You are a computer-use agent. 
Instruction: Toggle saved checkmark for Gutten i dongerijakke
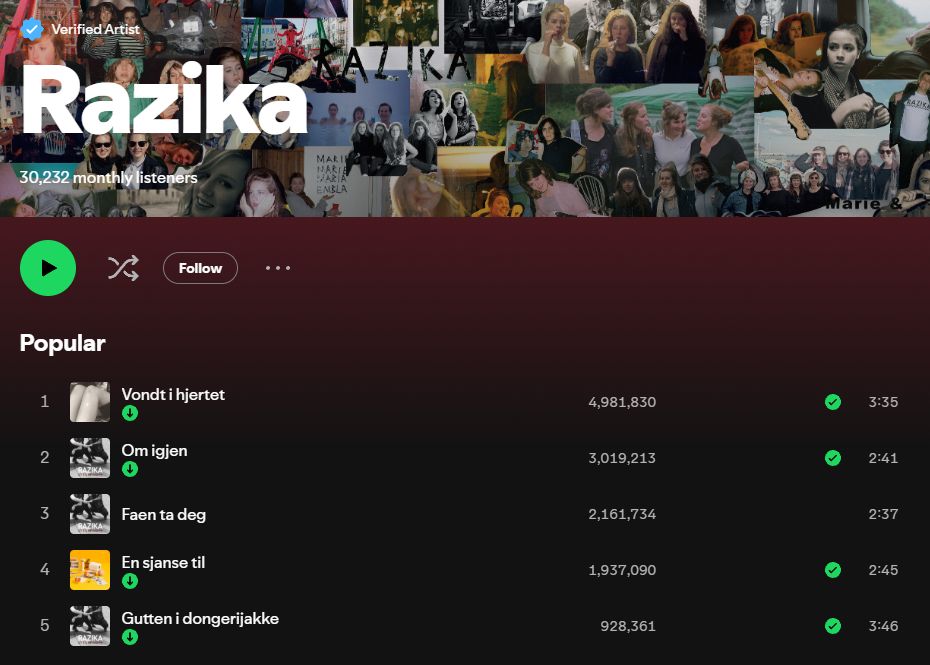pyautogui.click(x=833, y=626)
